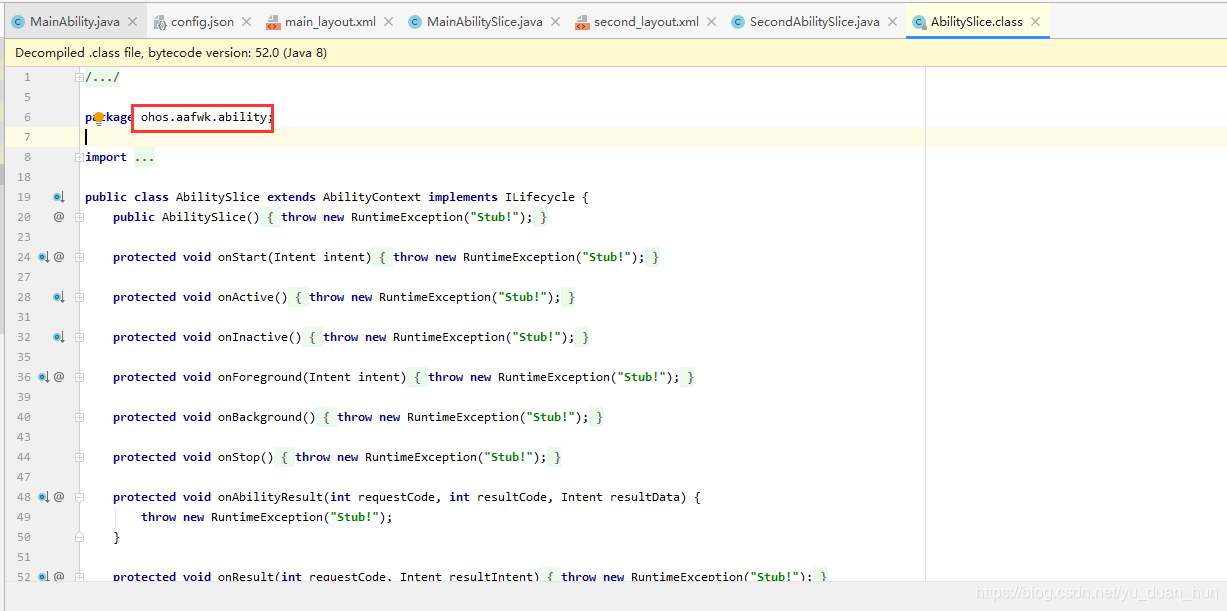1227x611 pixels.
Task: Click the intention lightbulb on the package line
Action: click(x=99, y=118)
